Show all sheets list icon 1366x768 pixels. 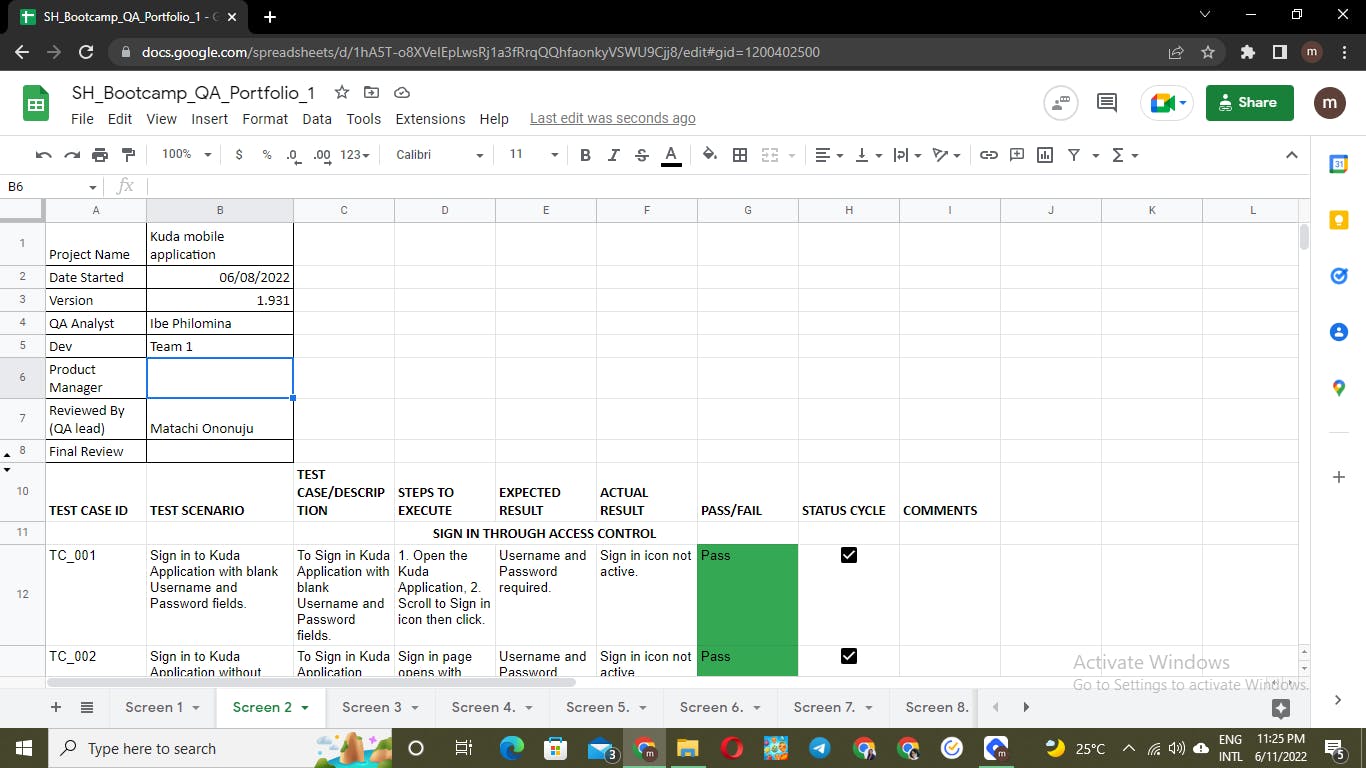pyautogui.click(x=87, y=707)
